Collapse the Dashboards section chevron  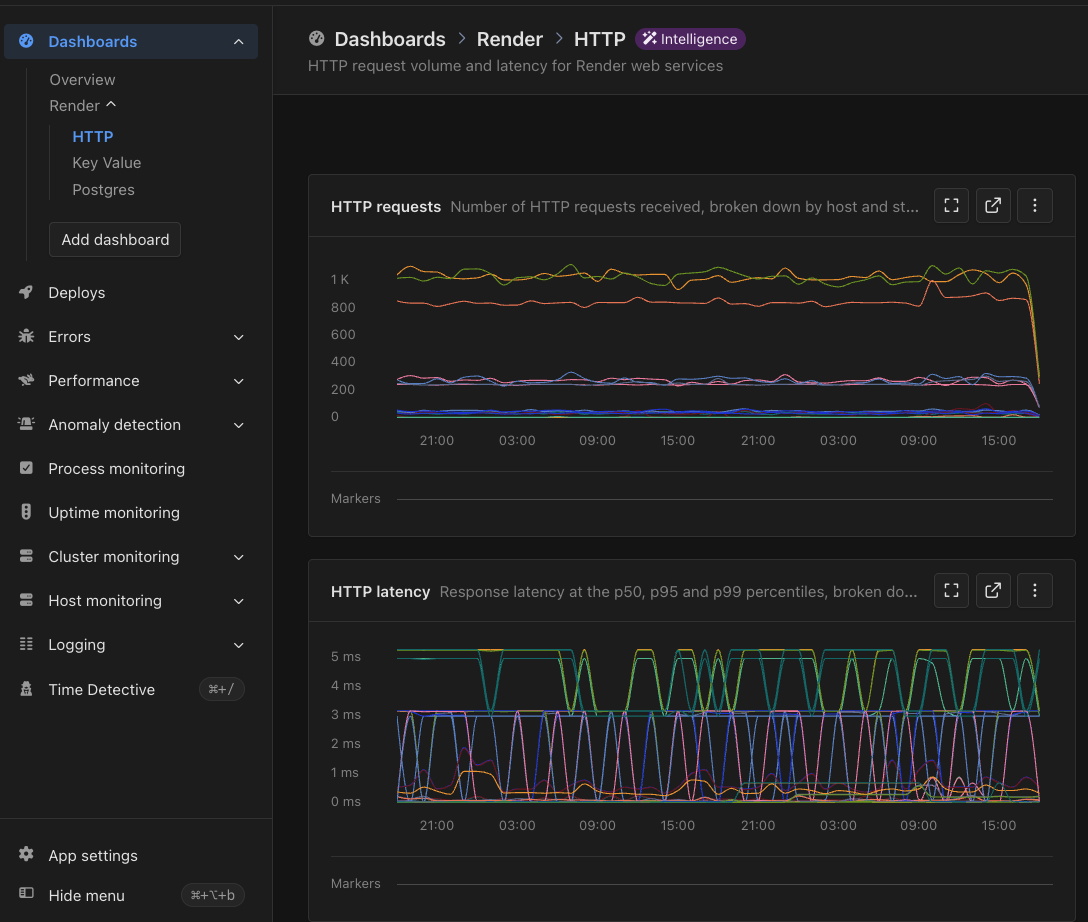[x=239, y=42]
